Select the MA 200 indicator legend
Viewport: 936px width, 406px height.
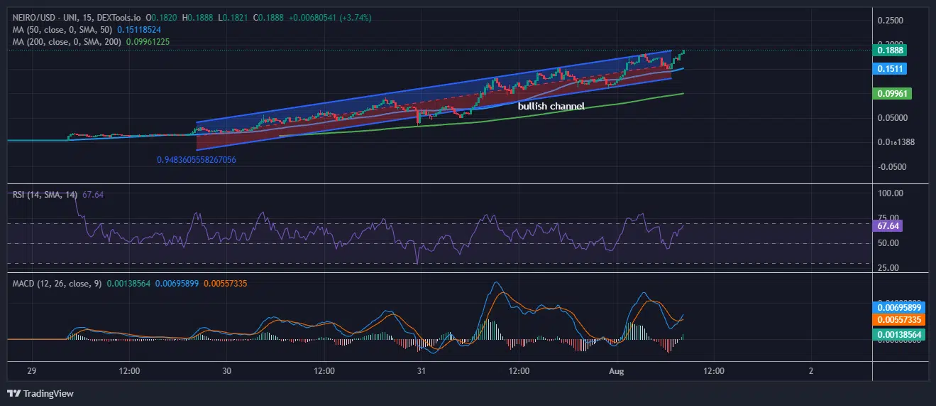62,41
